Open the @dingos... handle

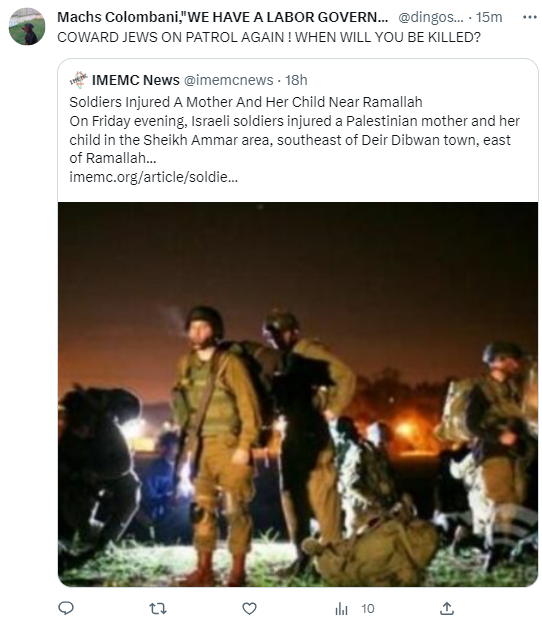[431, 17]
